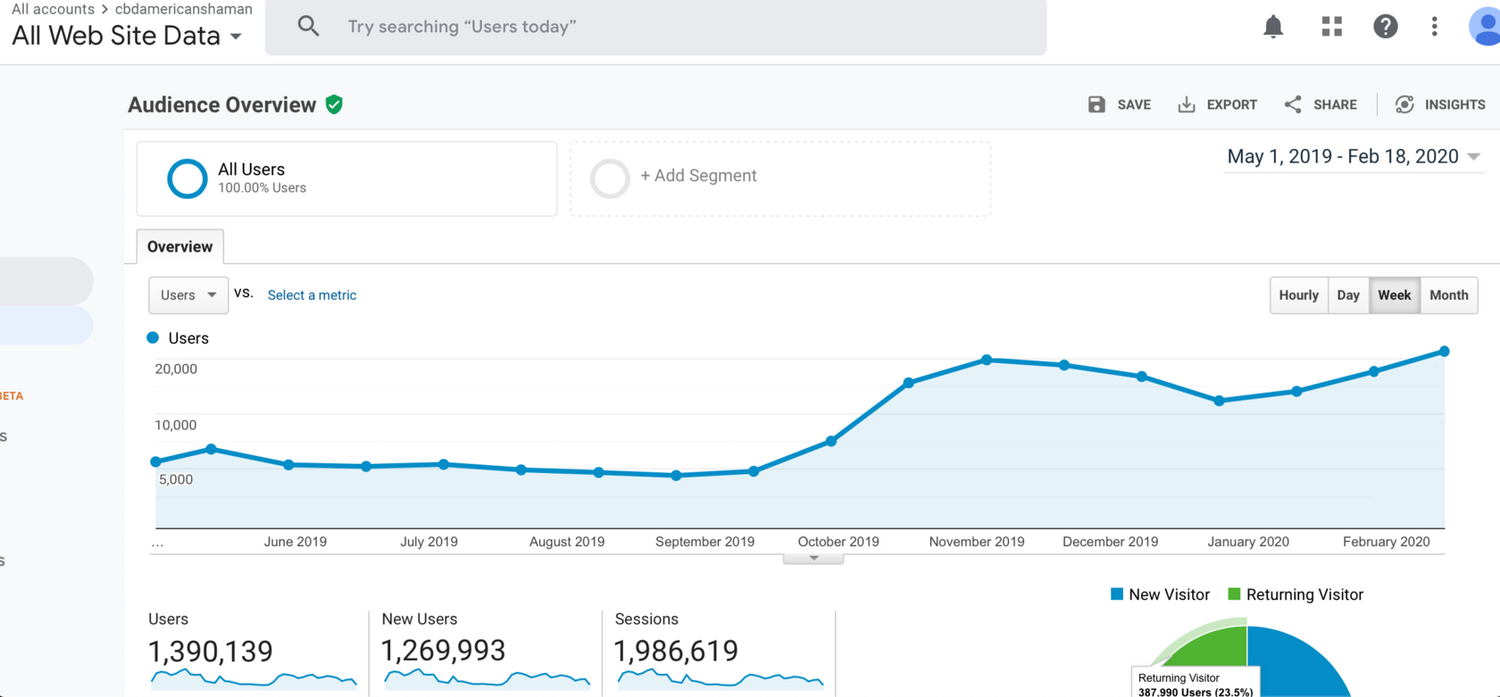Click the "1,269,993" new users total
1500x697 pixels.
point(443,652)
